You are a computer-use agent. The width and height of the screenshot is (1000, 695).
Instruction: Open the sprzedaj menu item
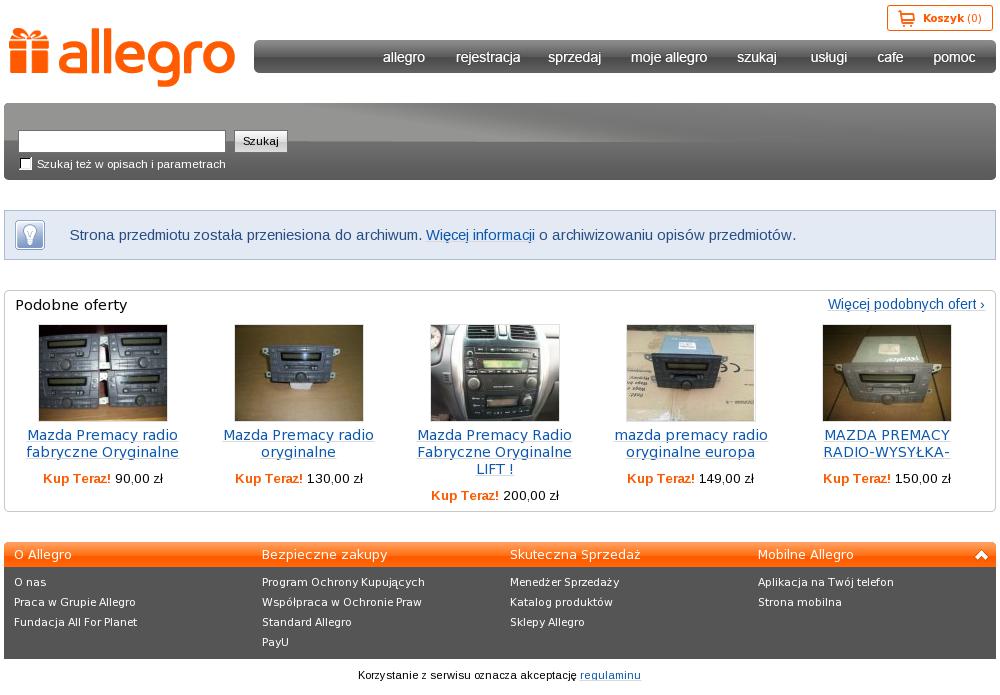pyautogui.click(x=575, y=57)
